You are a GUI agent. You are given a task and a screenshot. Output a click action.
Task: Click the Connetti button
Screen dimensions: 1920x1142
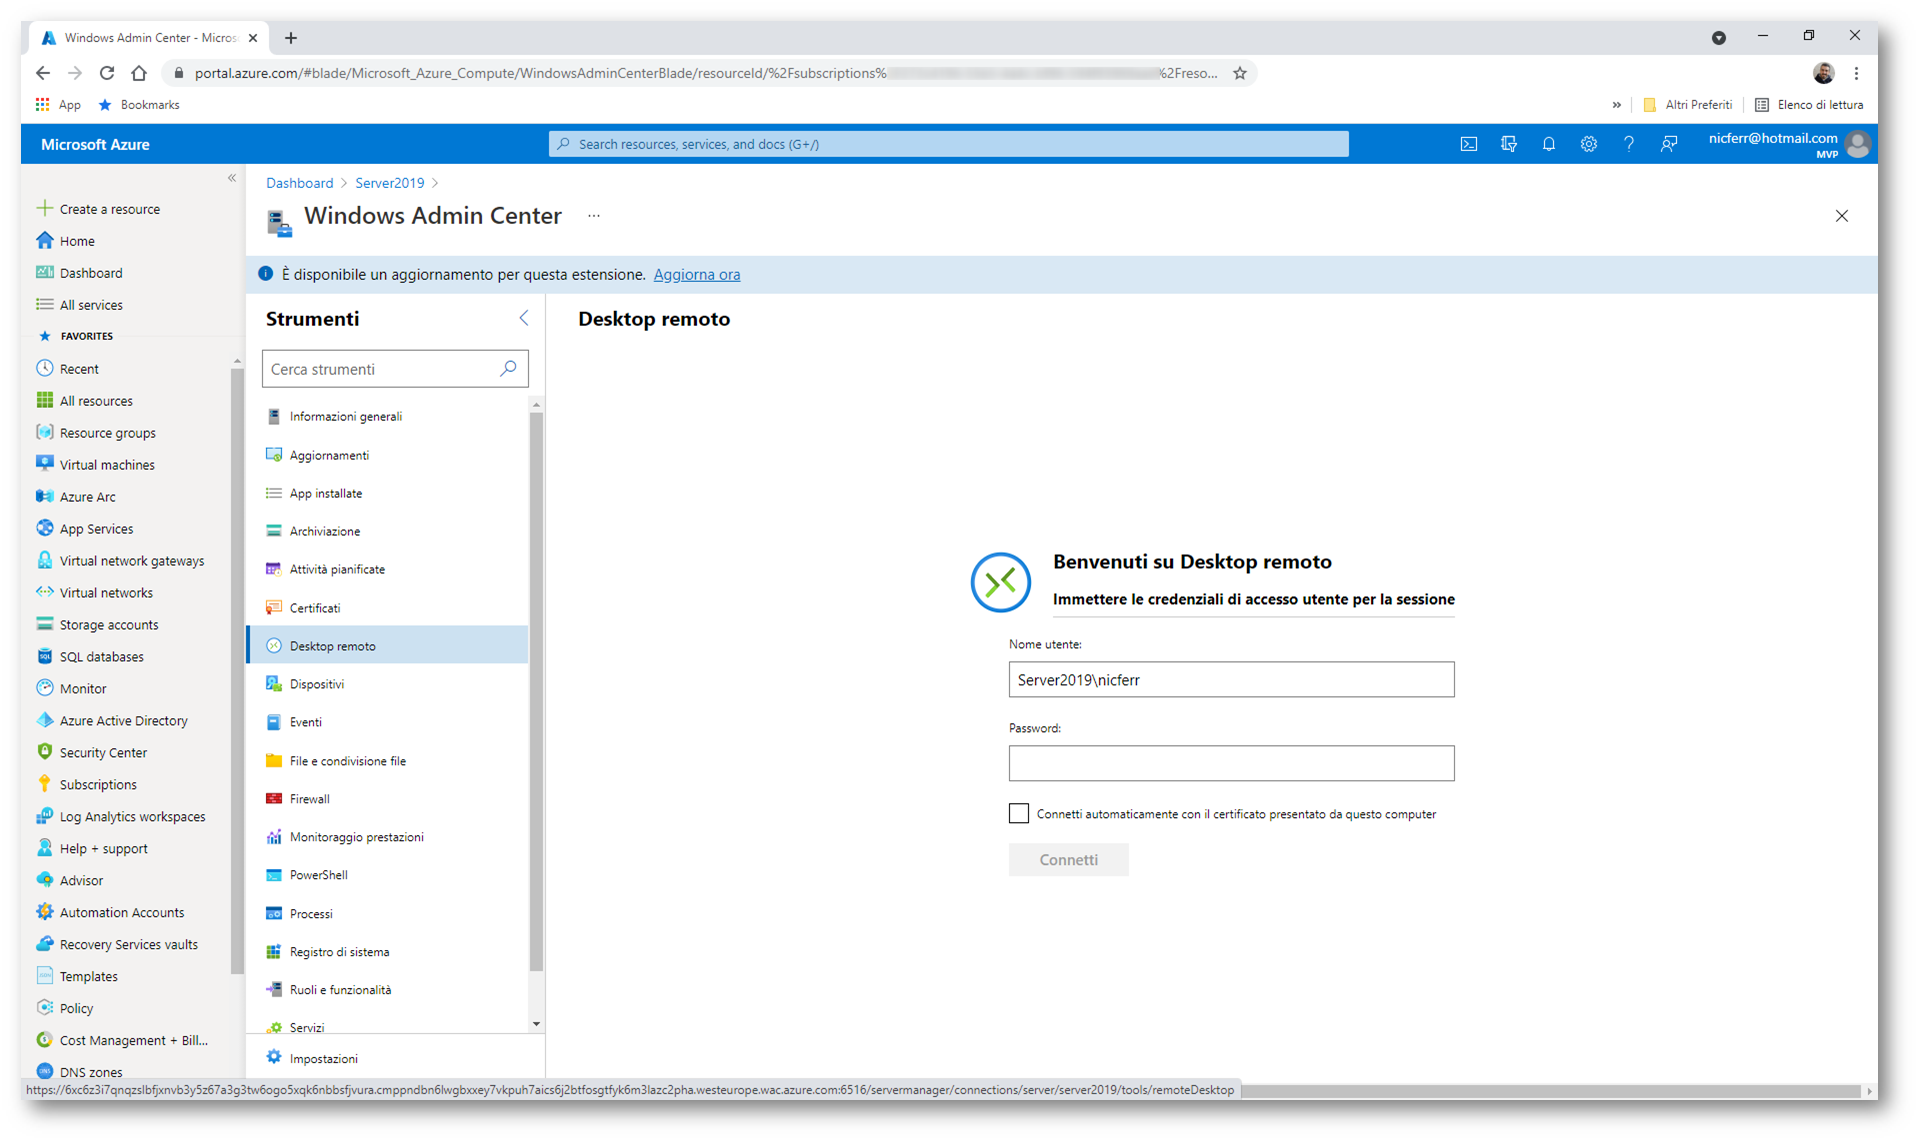(x=1068, y=860)
